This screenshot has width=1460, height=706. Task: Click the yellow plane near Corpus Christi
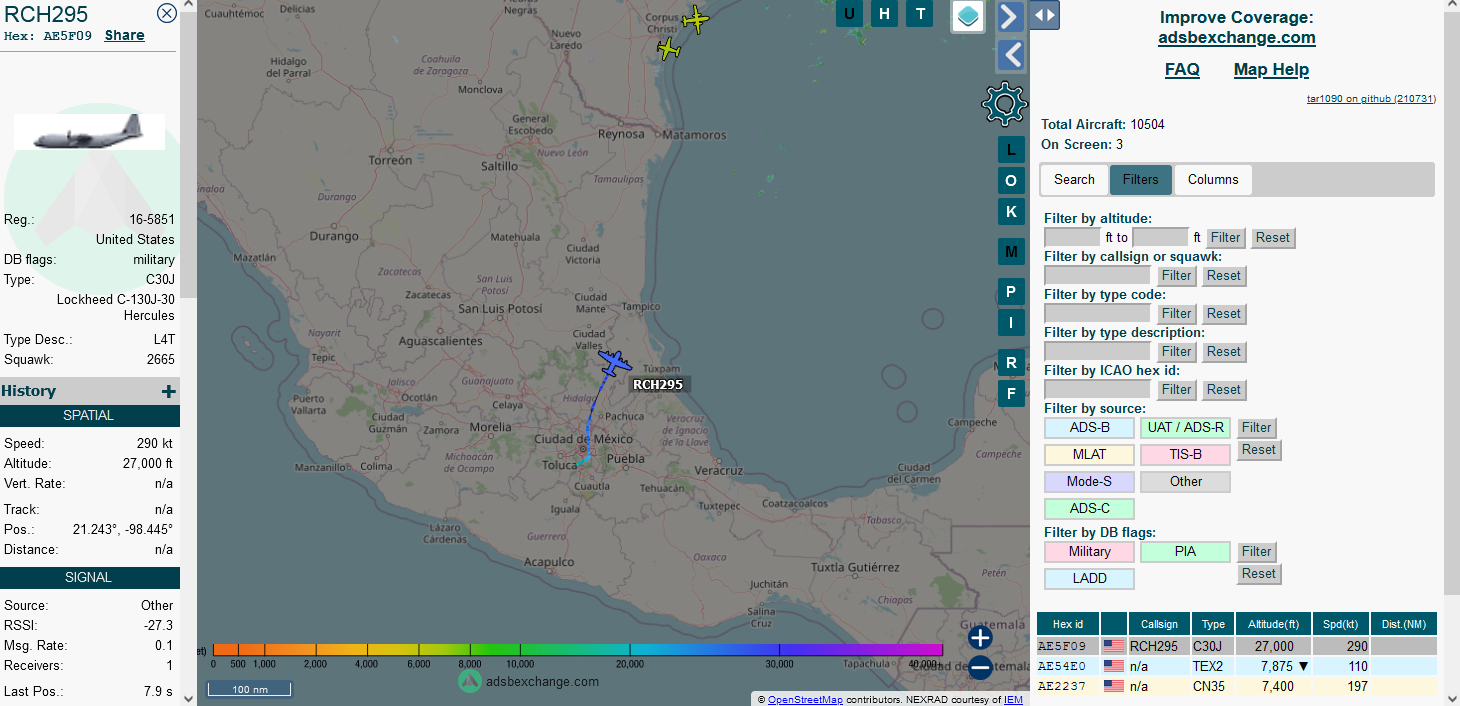694,19
